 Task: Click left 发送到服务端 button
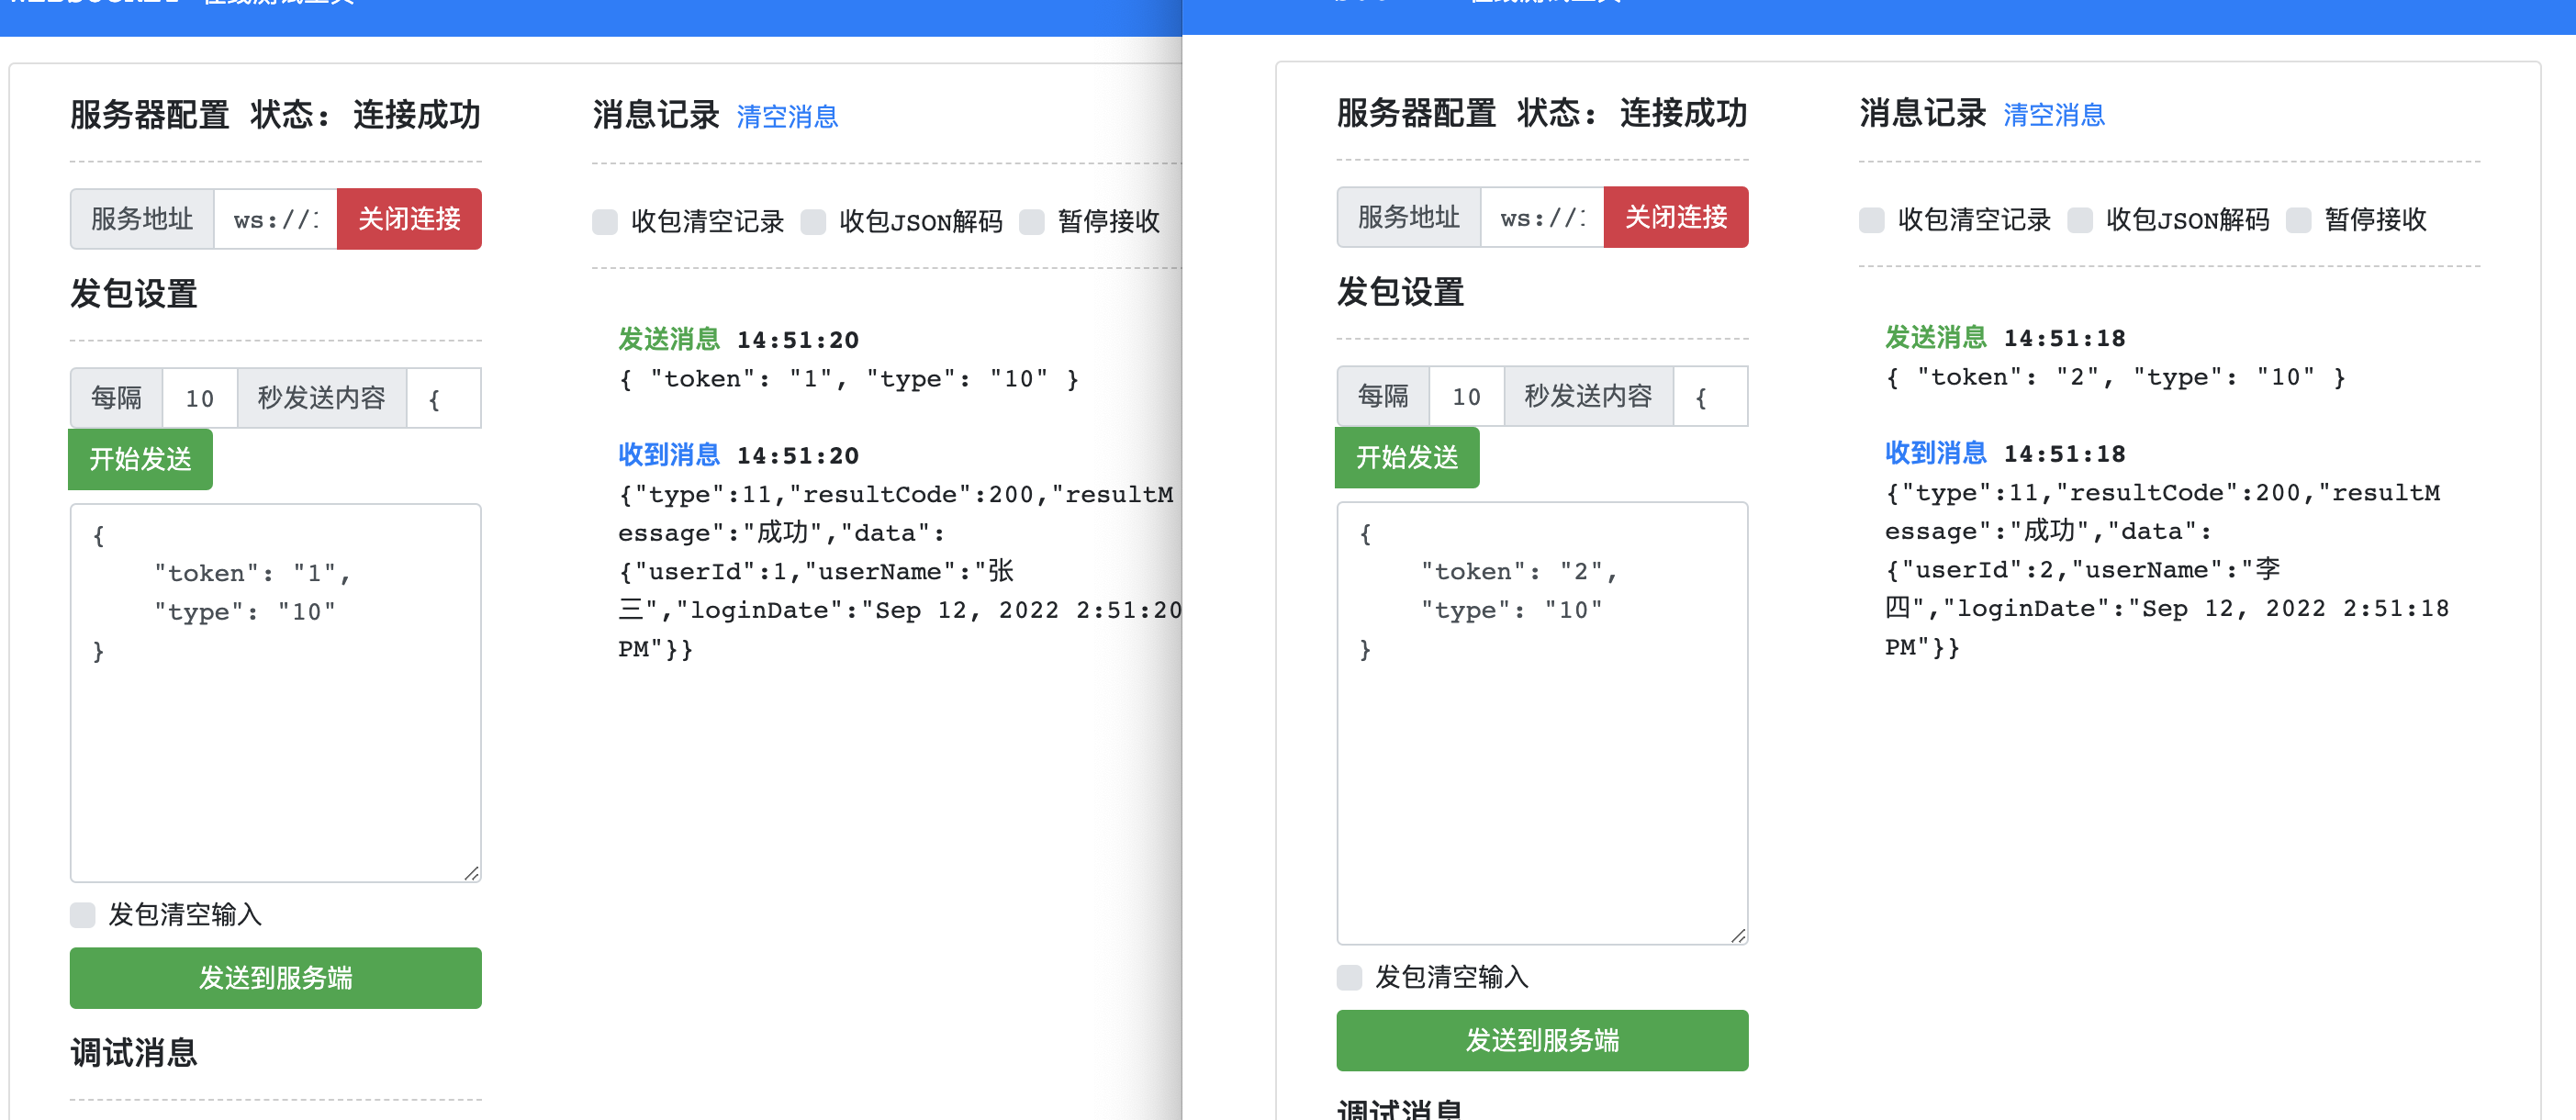click(x=276, y=978)
